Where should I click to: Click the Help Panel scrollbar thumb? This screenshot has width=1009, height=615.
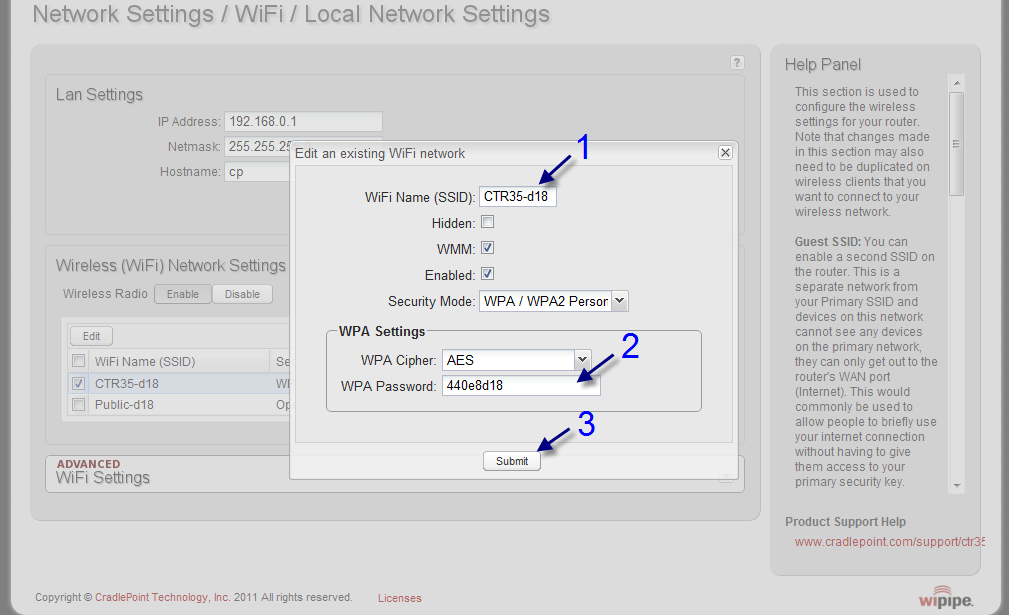pos(957,143)
